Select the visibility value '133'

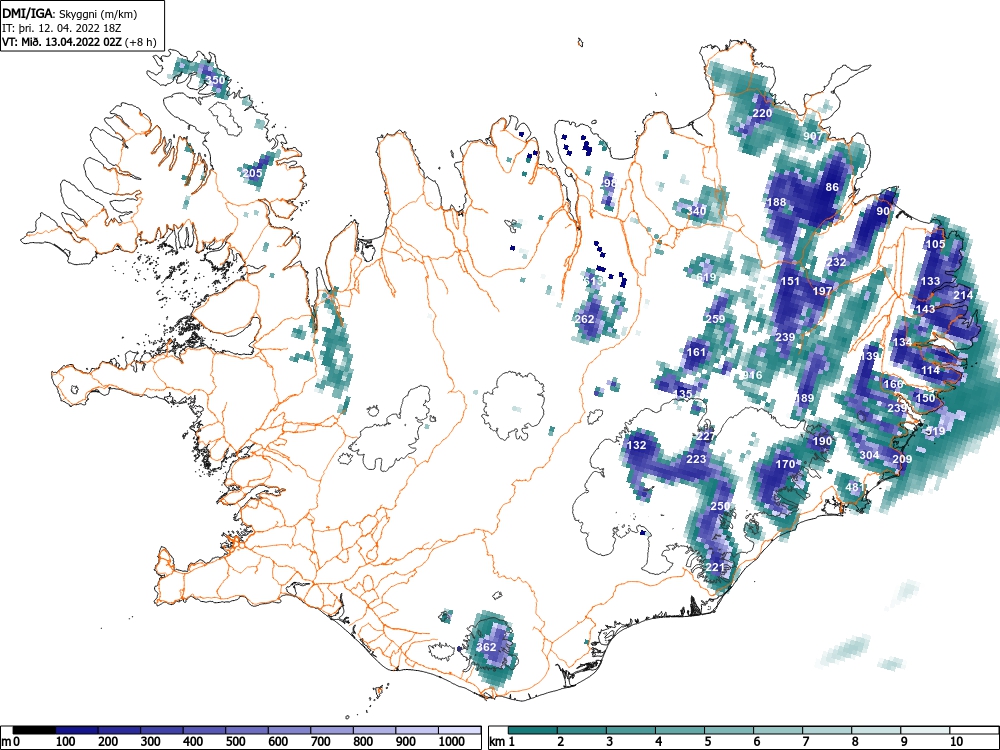(930, 281)
